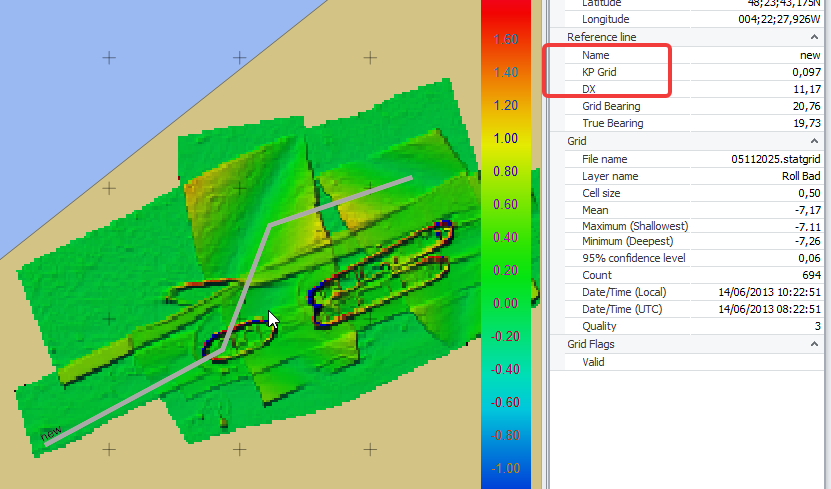The image size is (831, 489).
Task: Select the True Bearing row
Action: click(694, 123)
